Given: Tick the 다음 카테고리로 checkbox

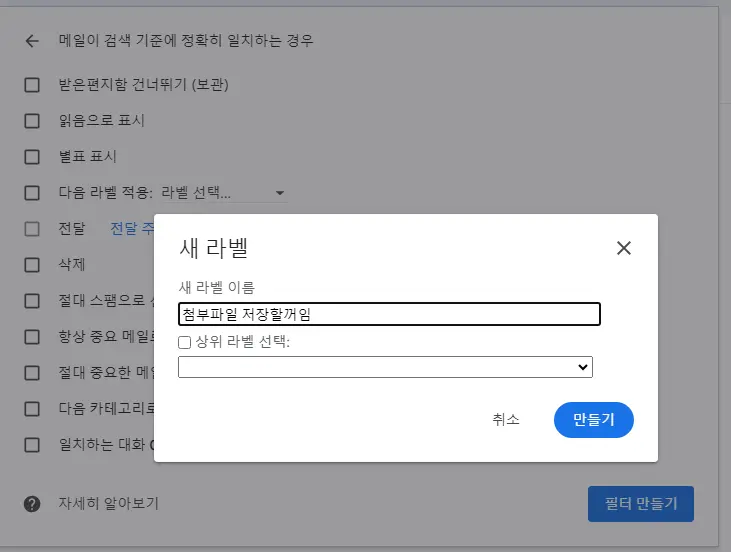Looking at the screenshot, I should click(32, 409).
